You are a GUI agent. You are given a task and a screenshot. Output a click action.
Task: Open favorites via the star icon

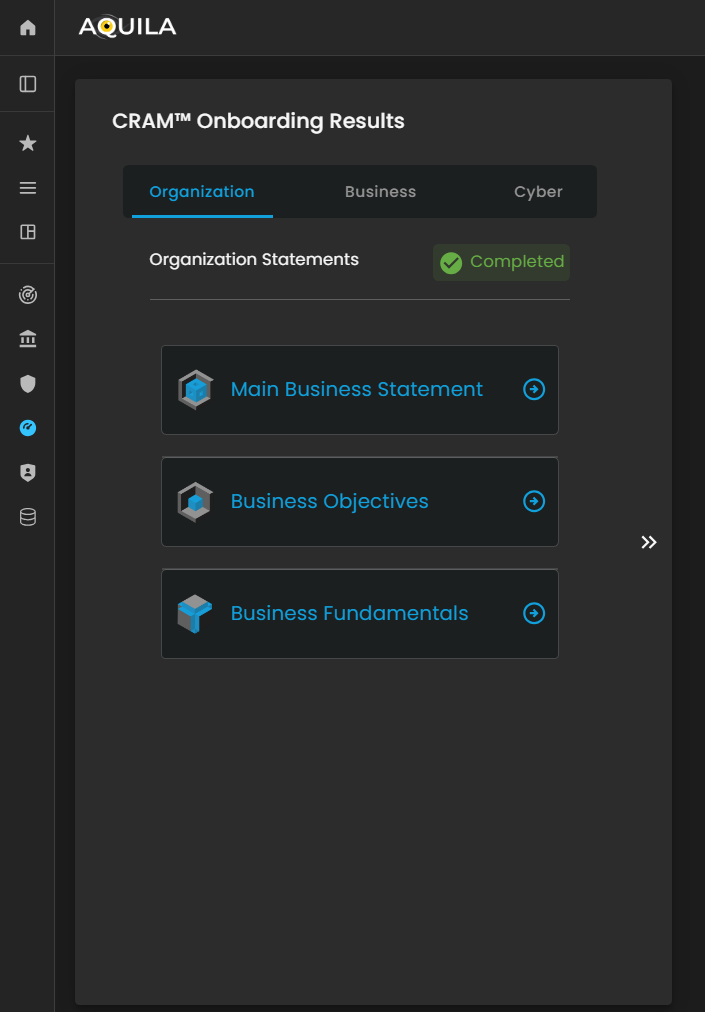pos(28,144)
